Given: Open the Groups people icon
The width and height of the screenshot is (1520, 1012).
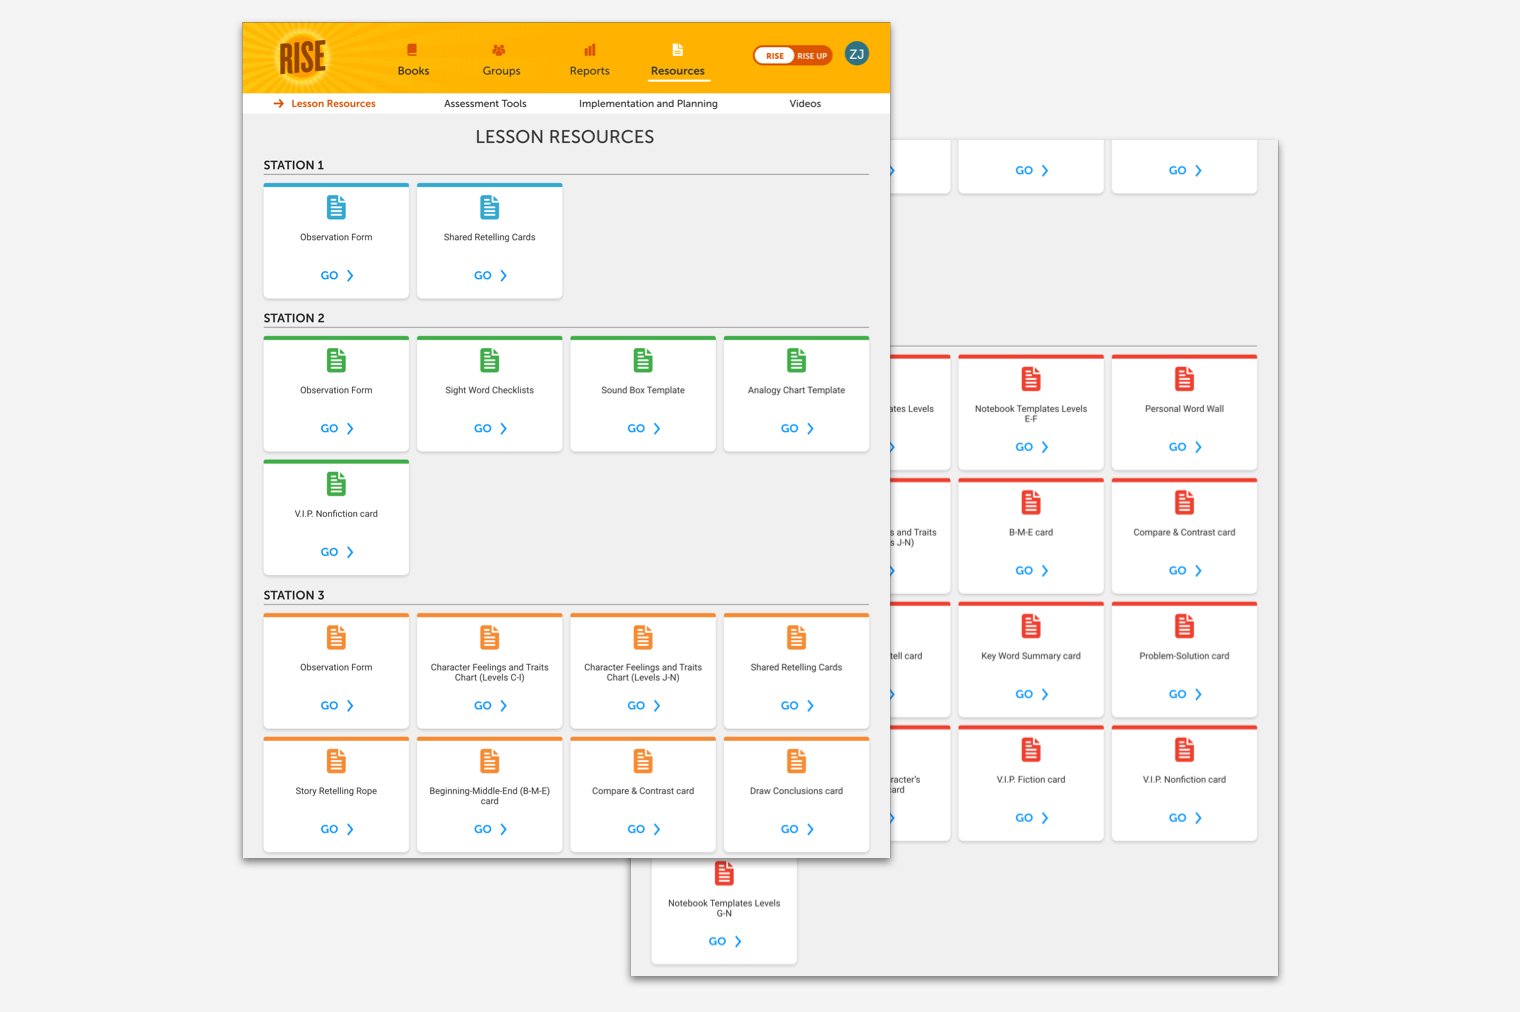Looking at the screenshot, I should pyautogui.click(x=499, y=50).
